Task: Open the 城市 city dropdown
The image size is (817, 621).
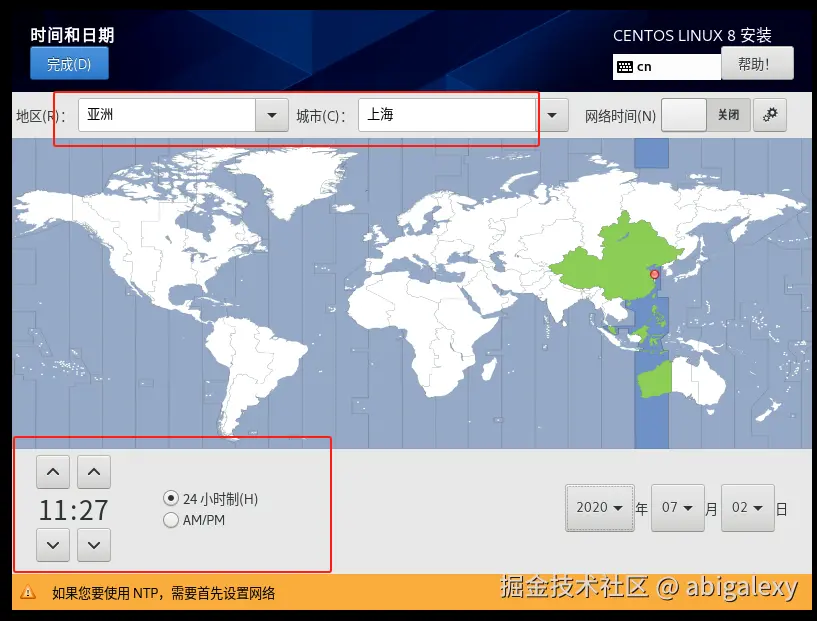Action: 553,115
